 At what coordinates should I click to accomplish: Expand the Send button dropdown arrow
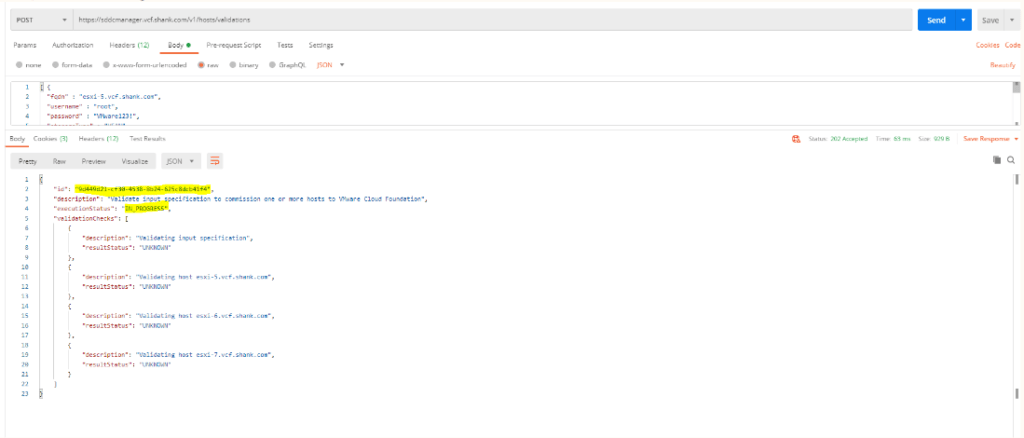(x=963, y=20)
